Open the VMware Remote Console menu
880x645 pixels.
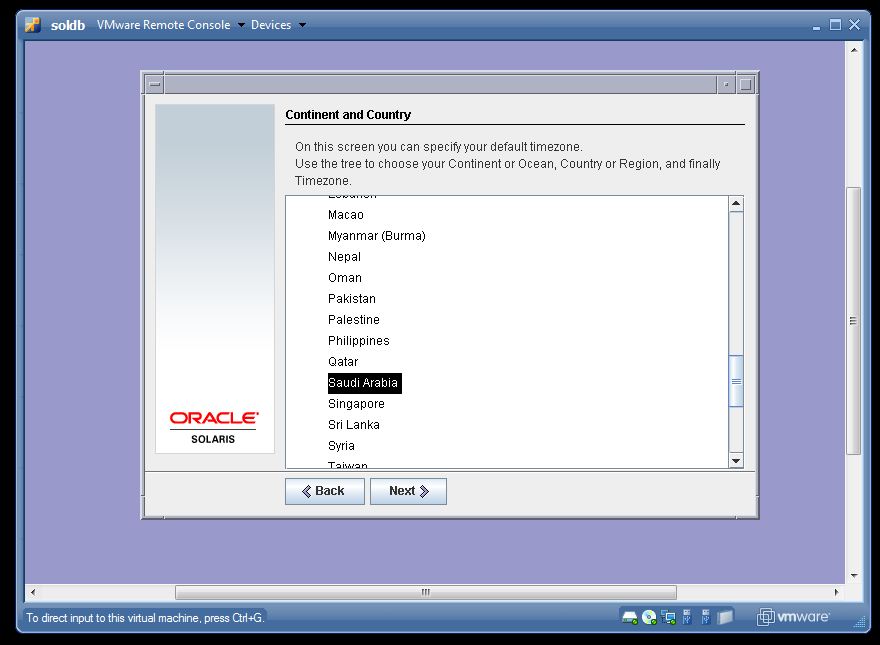(x=163, y=25)
